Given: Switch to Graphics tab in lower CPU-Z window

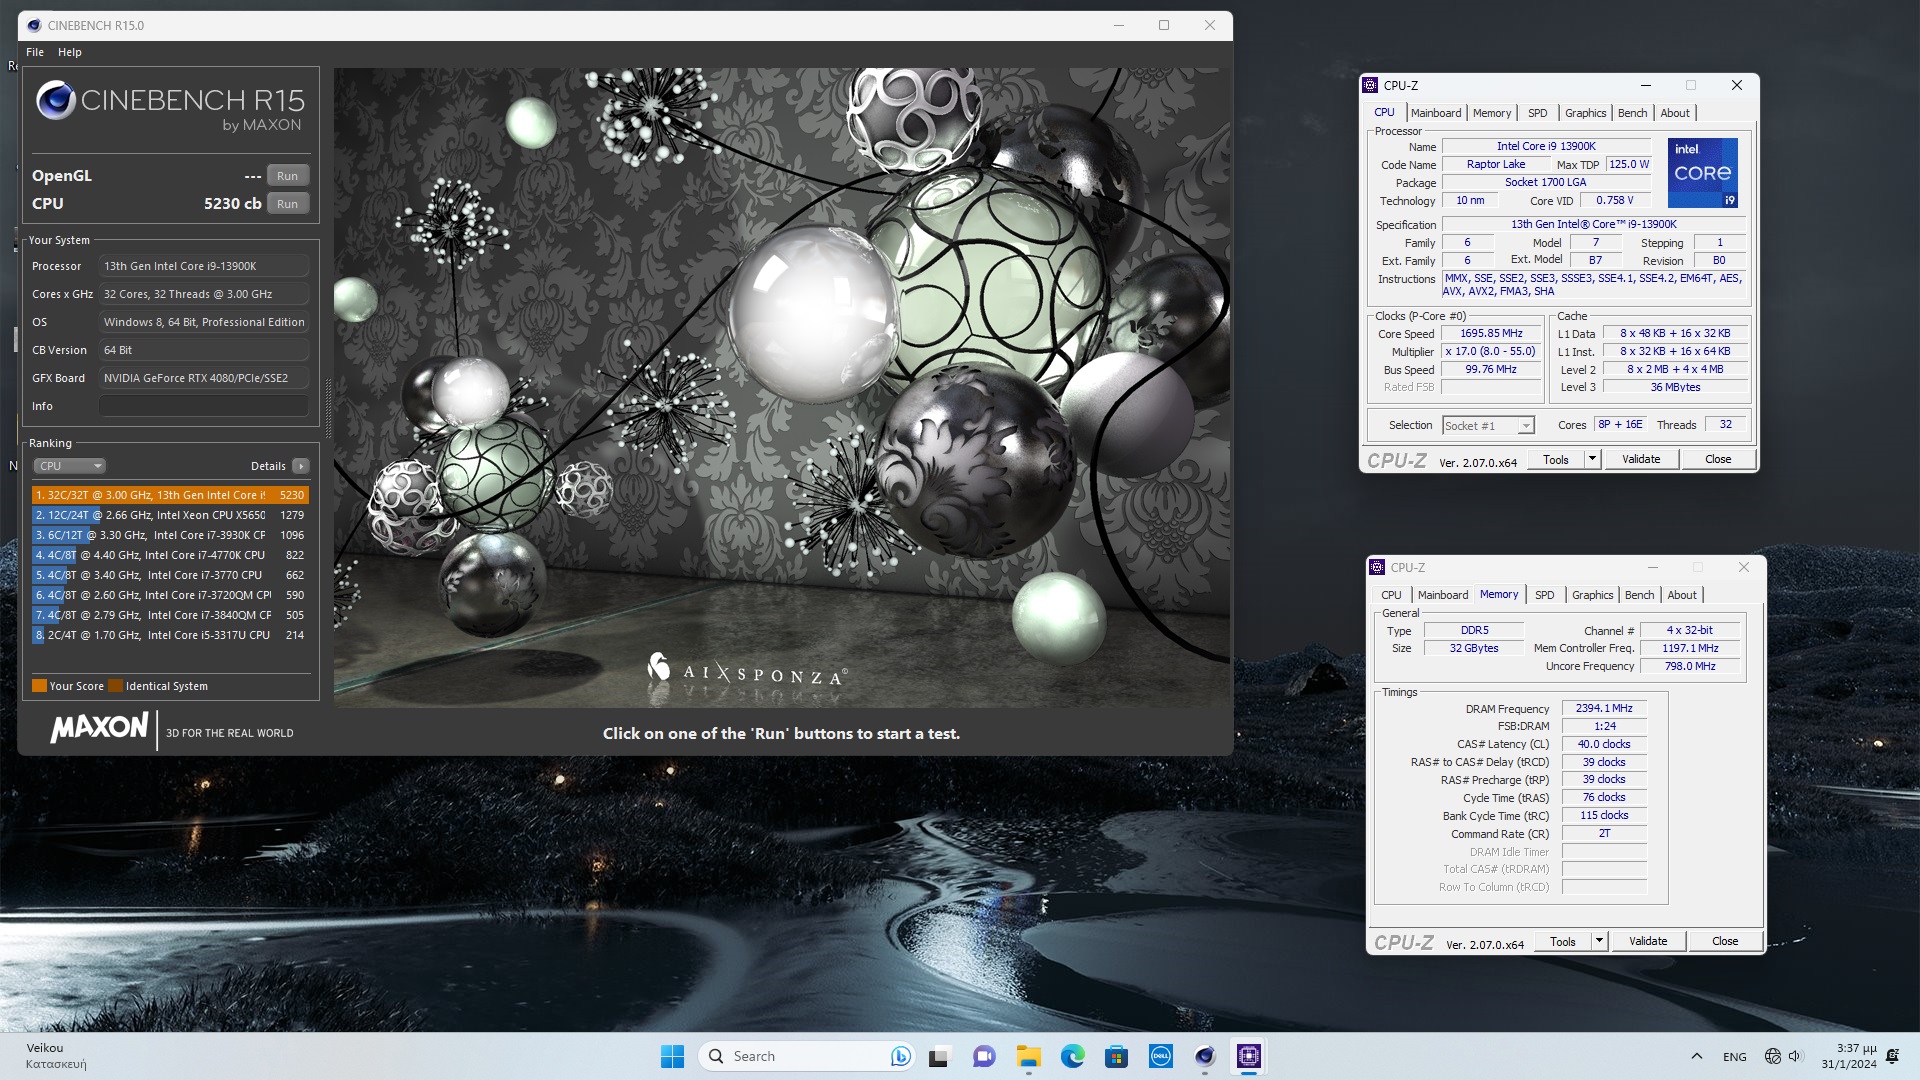Looking at the screenshot, I should tap(1593, 595).
